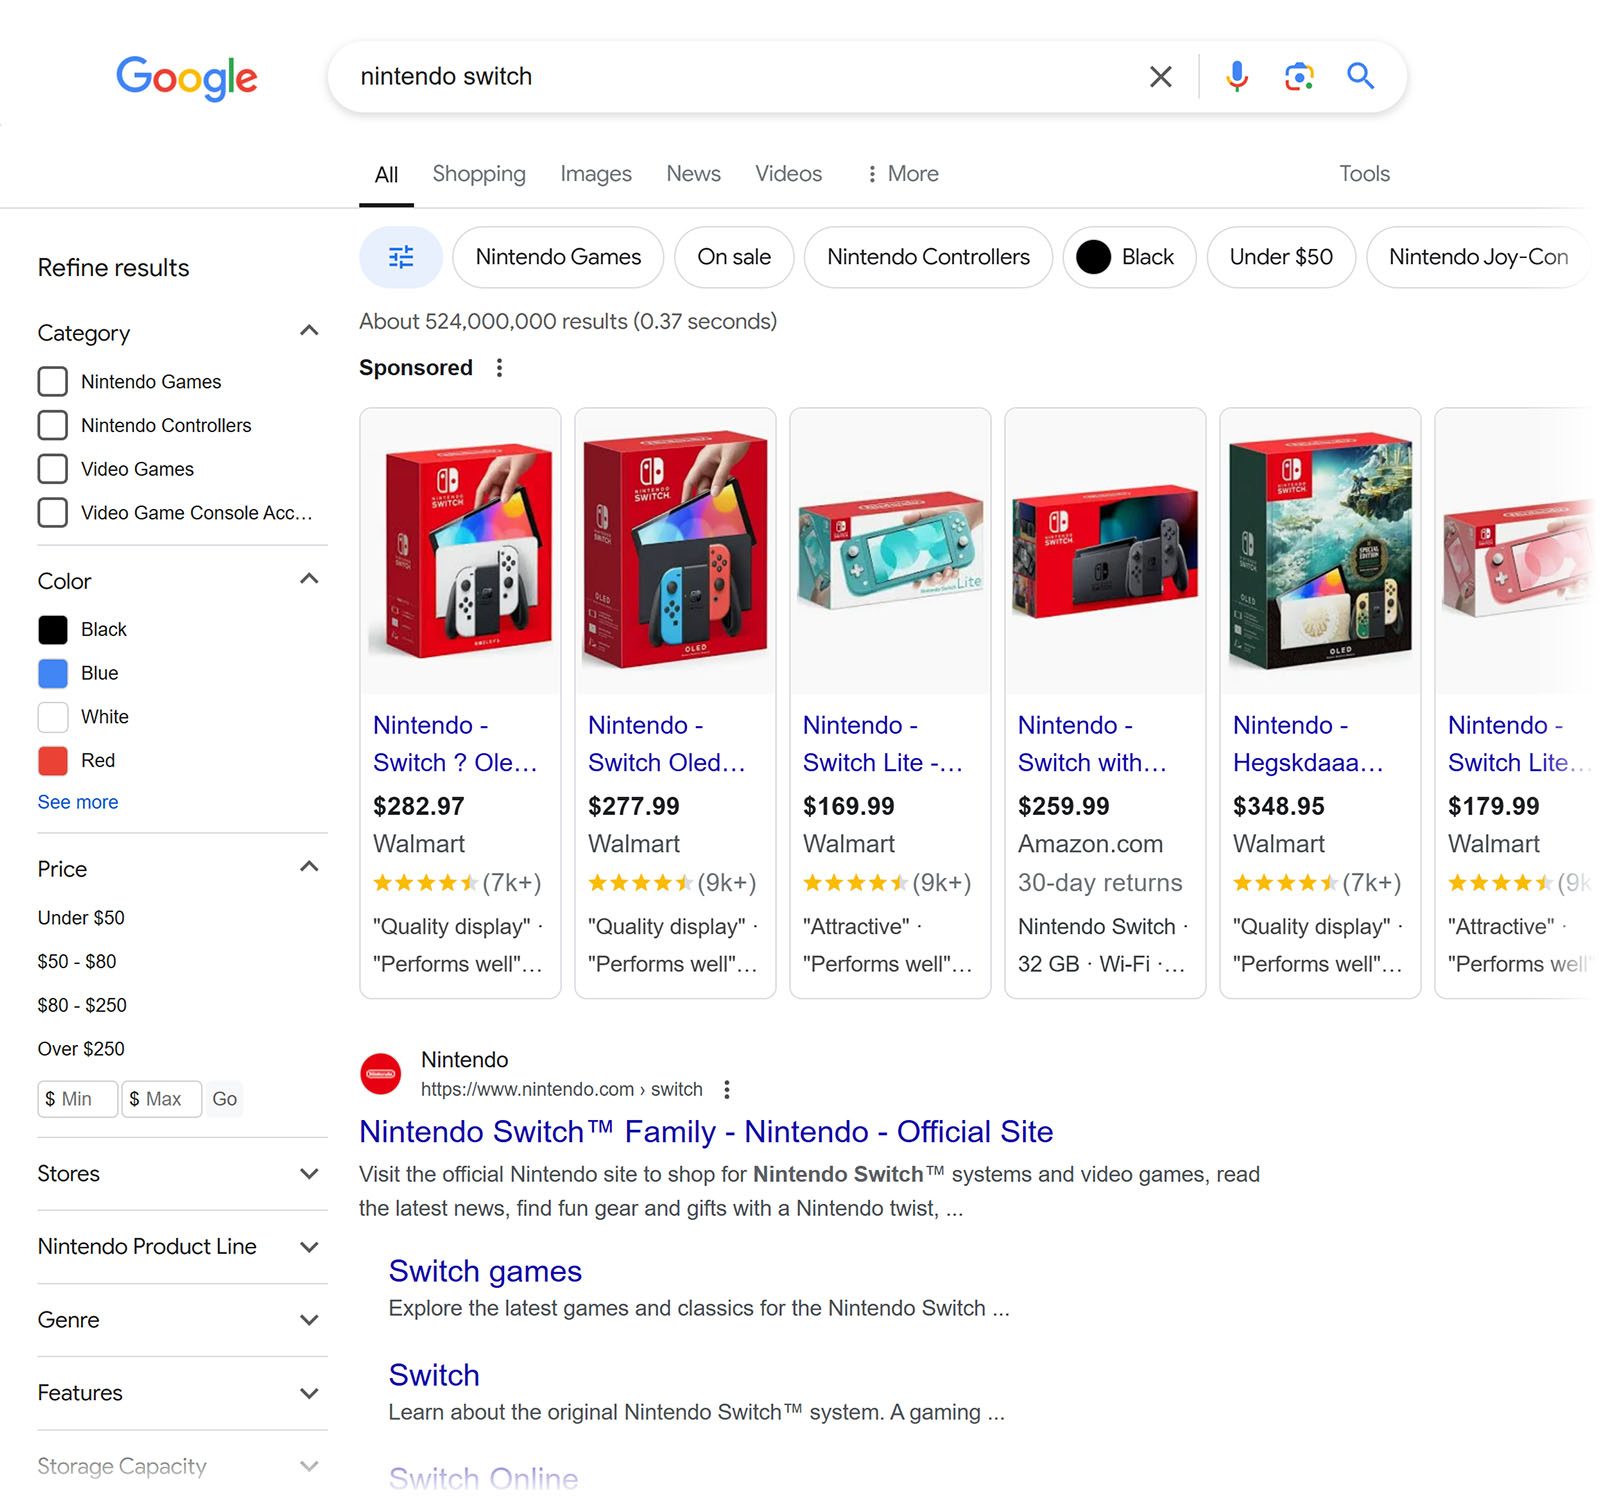Click the microphone icon for voice search

tap(1237, 76)
